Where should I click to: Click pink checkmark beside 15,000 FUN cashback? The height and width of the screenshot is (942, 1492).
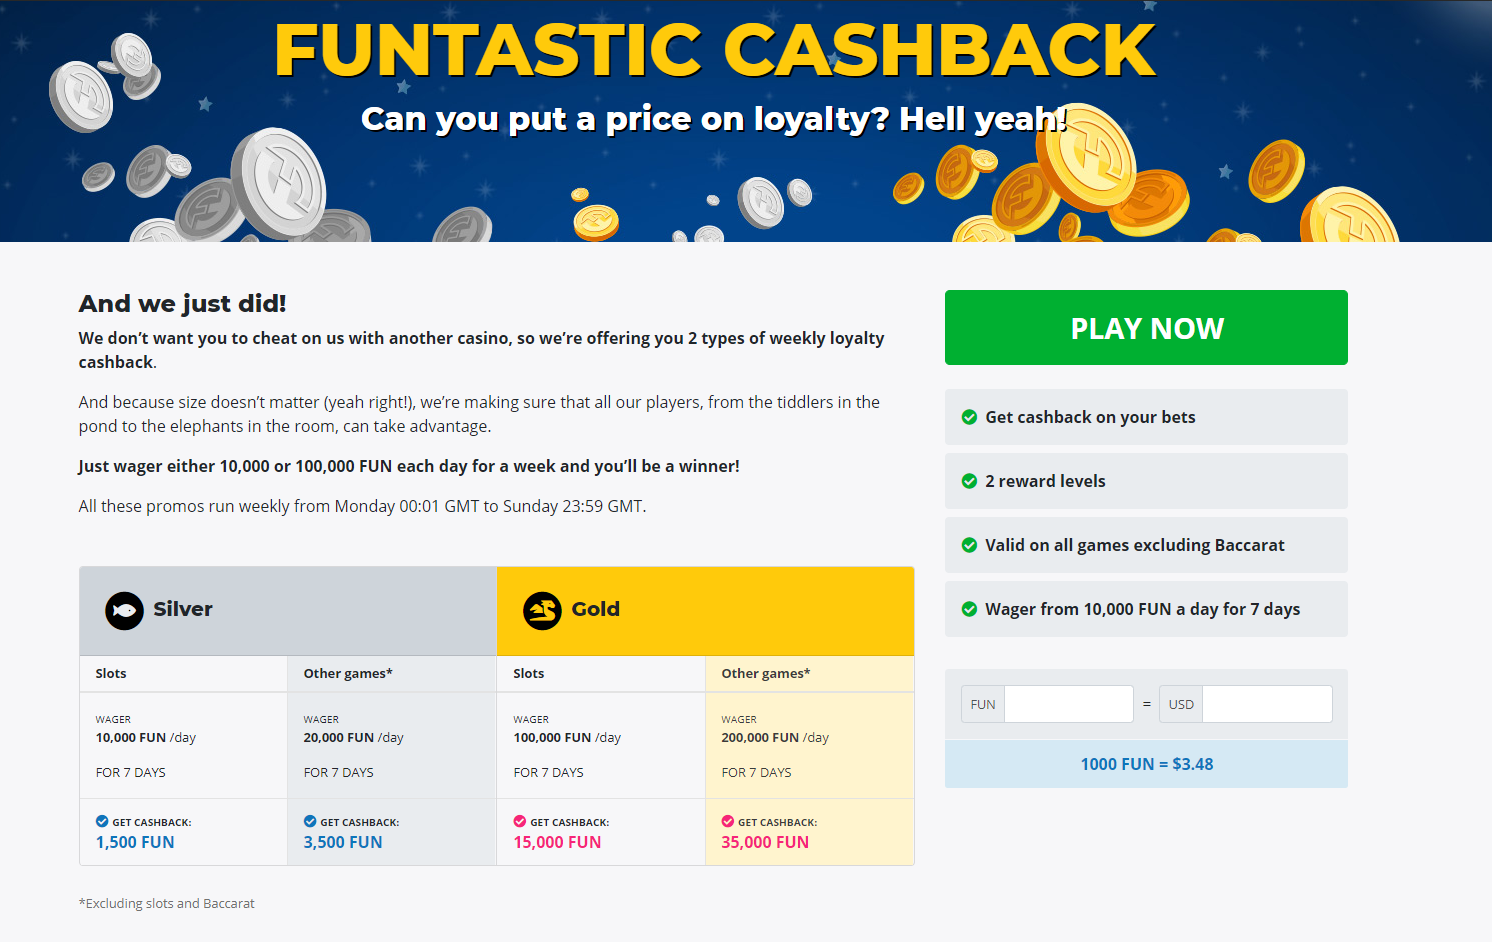tap(520, 822)
